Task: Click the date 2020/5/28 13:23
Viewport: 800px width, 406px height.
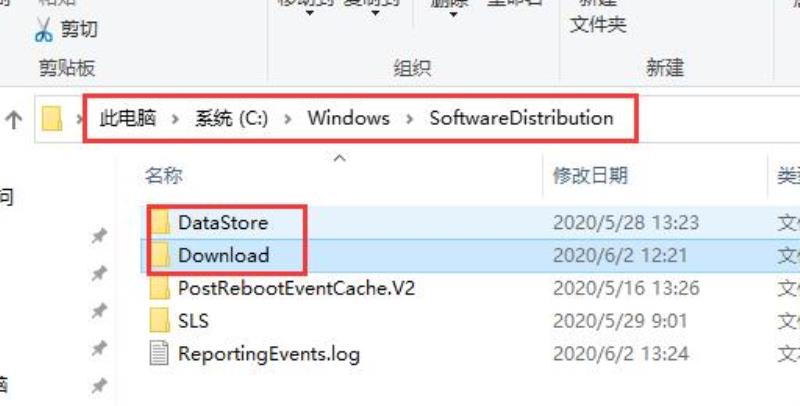Action: pos(626,222)
